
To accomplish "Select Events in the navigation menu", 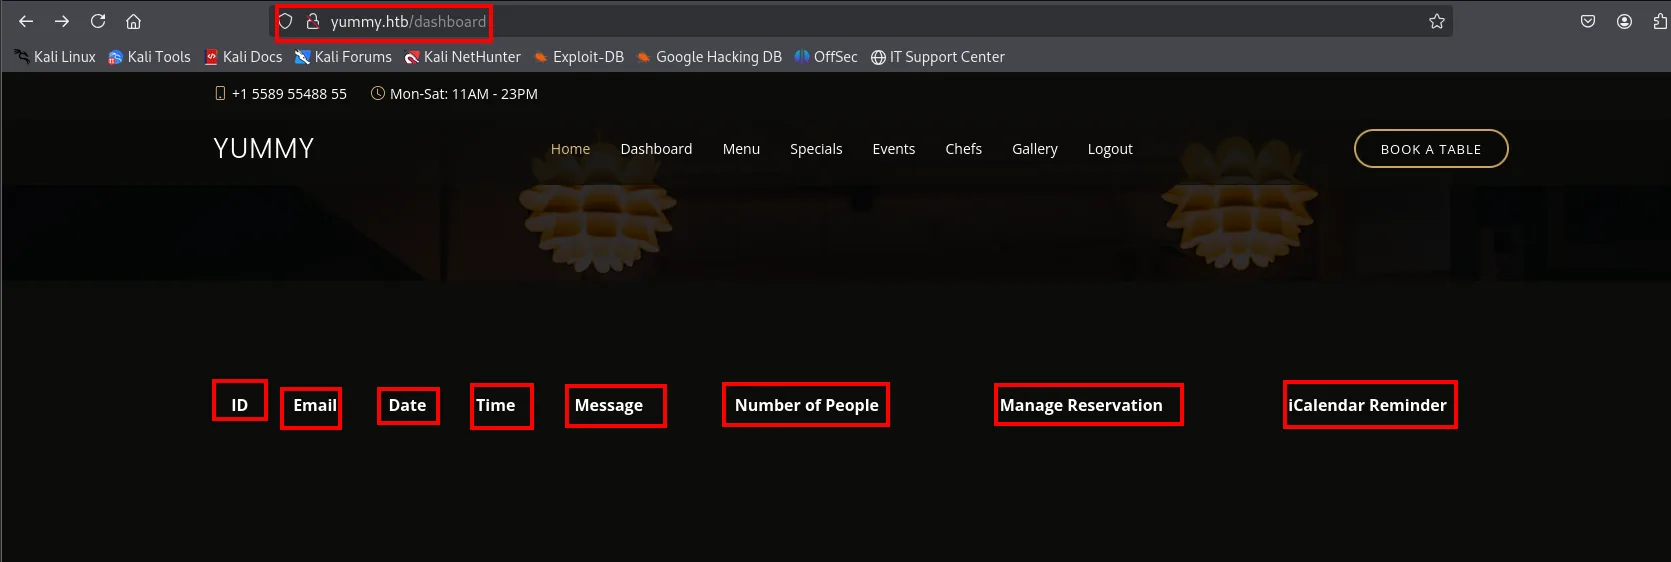I will (893, 149).
